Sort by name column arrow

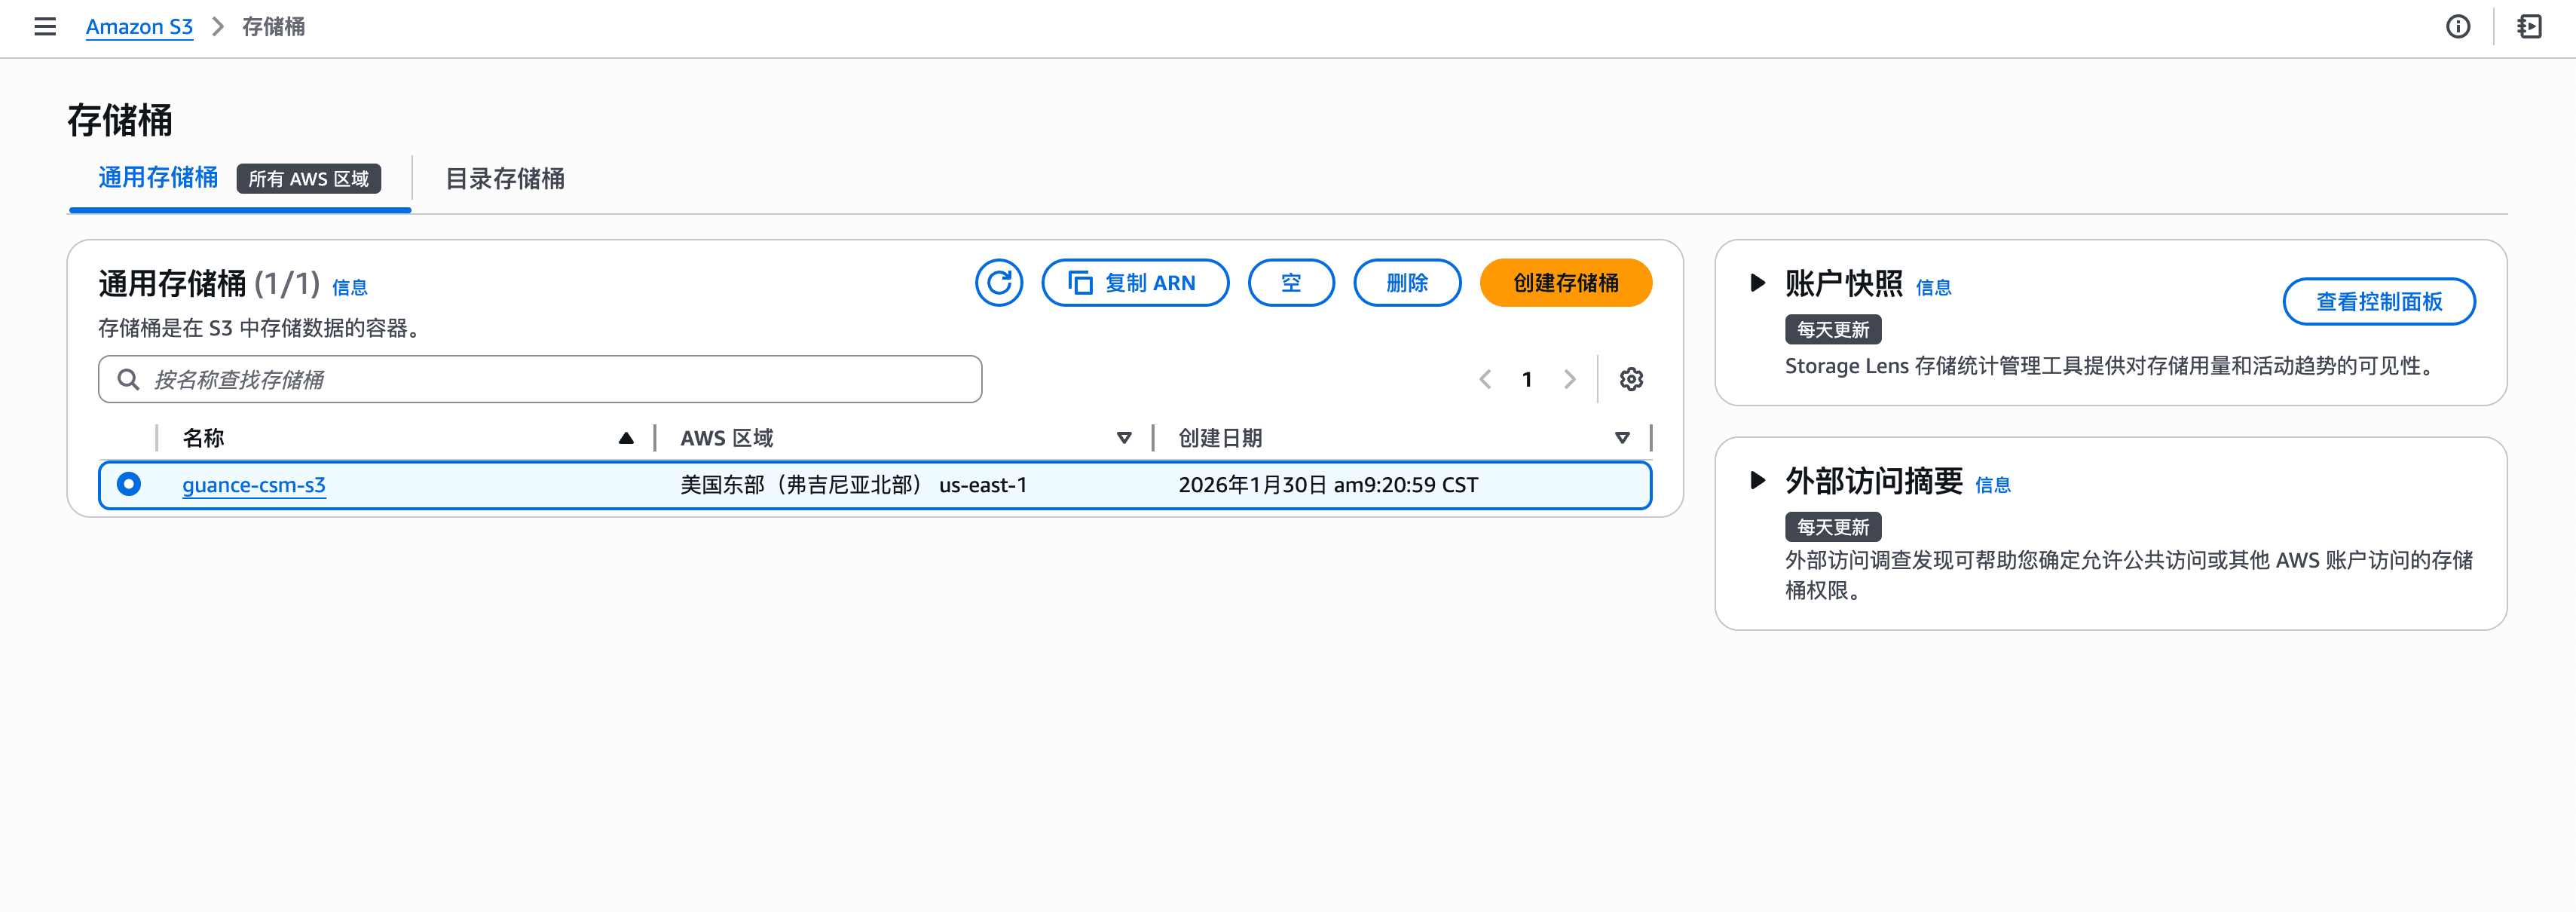click(626, 438)
